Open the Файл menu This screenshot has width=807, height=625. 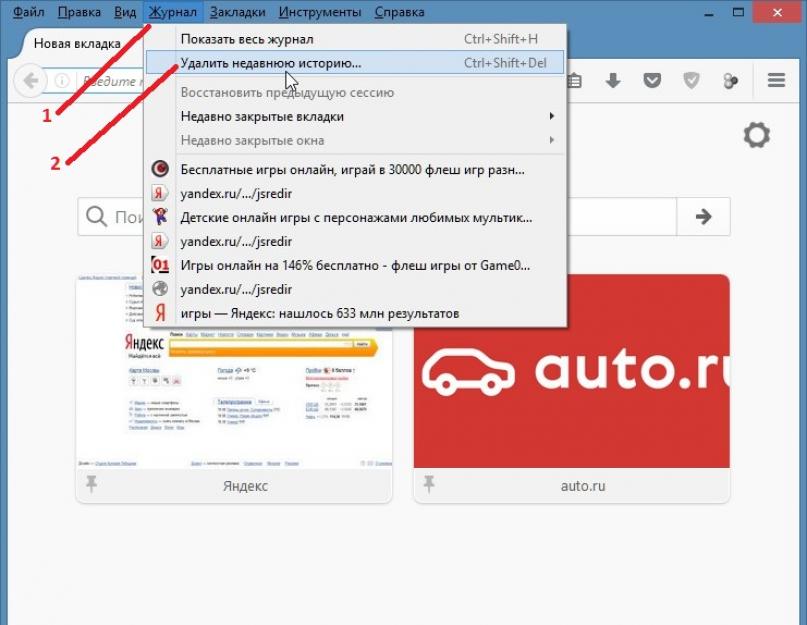pos(28,12)
